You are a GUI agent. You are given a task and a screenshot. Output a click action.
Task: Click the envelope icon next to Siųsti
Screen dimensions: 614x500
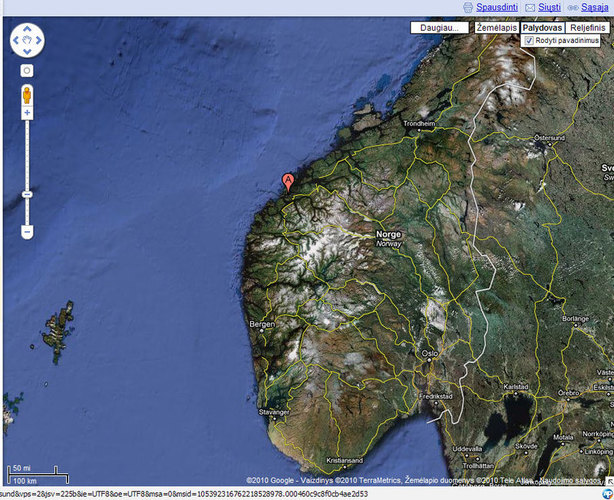point(529,7)
